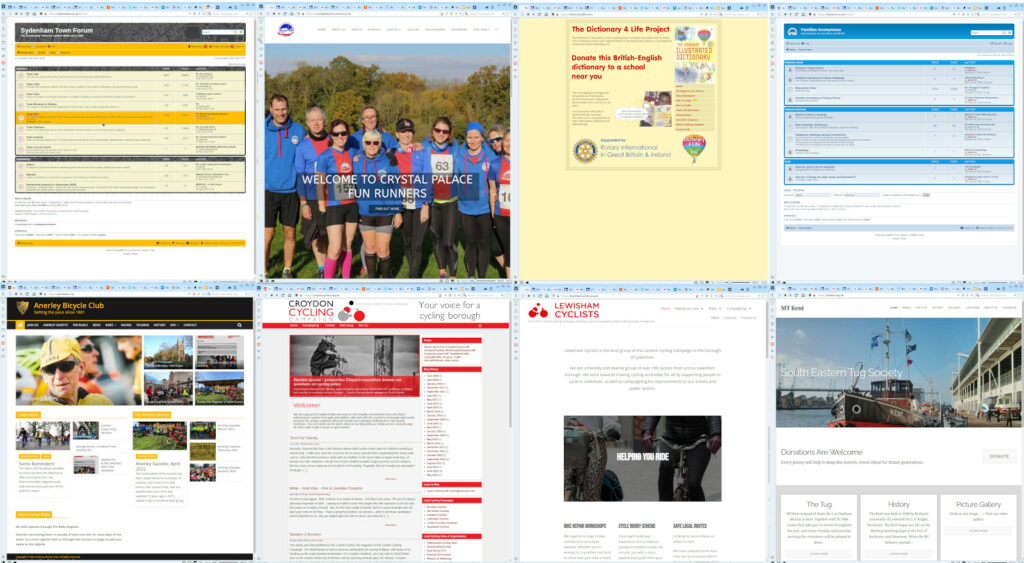The image size is (1024, 563).
Task: Select ABOUT US in Fun Runners navigation
Action: [338, 29]
